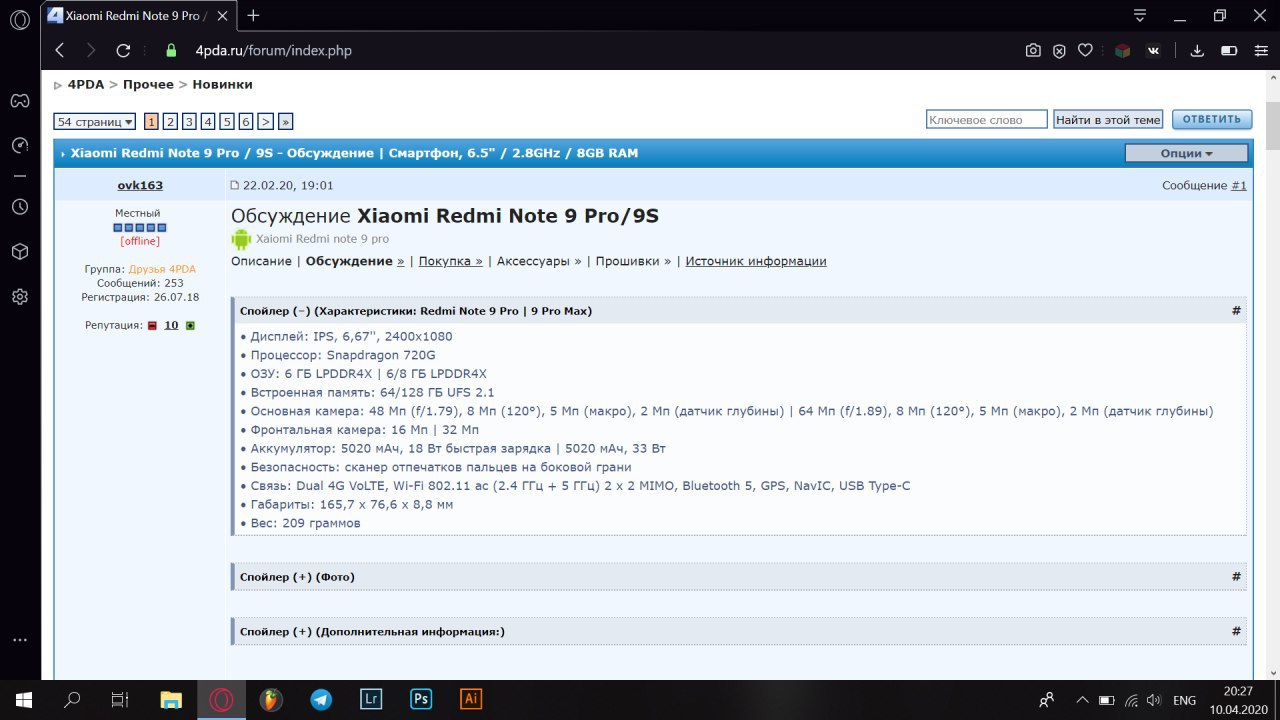
Task: Go to page 5 of topic
Action: click(x=227, y=121)
